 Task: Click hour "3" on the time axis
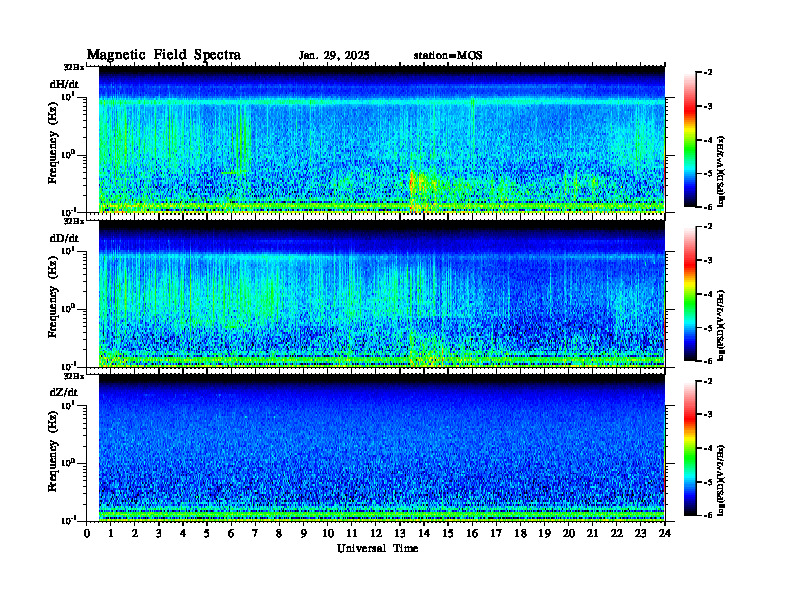pyautogui.click(x=159, y=534)
